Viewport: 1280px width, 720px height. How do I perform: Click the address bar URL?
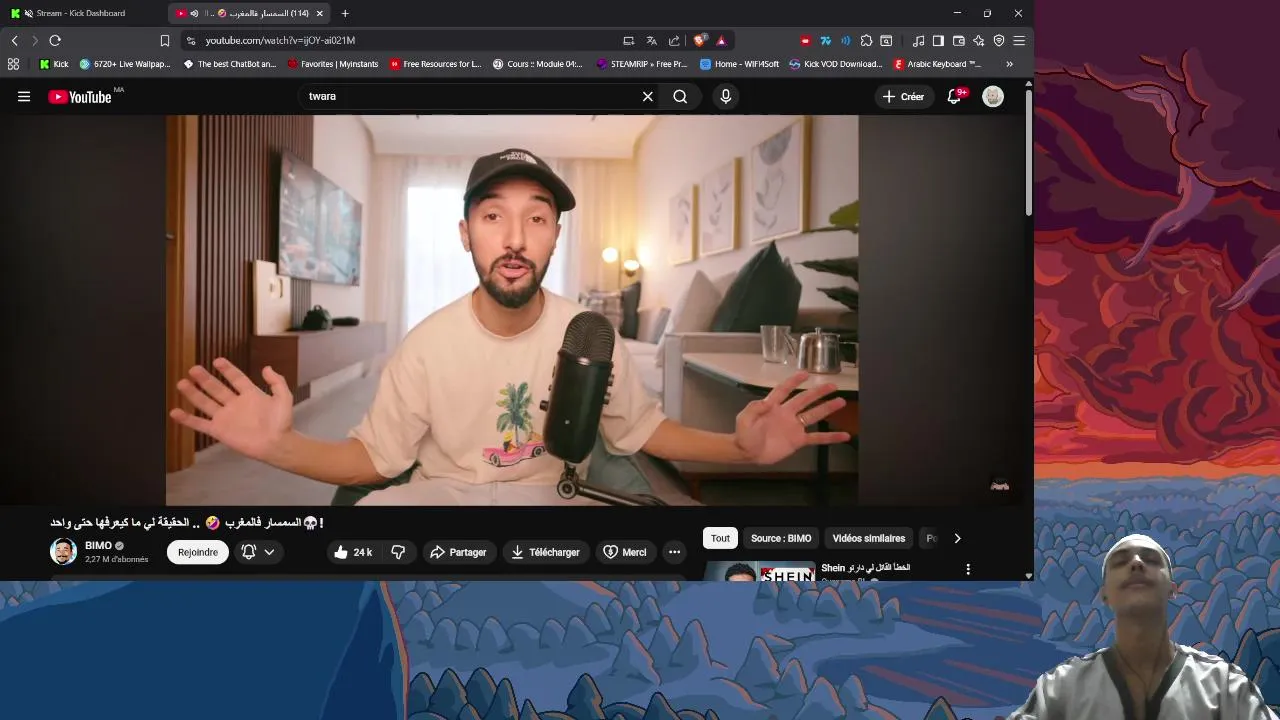[x=280, y=40]
